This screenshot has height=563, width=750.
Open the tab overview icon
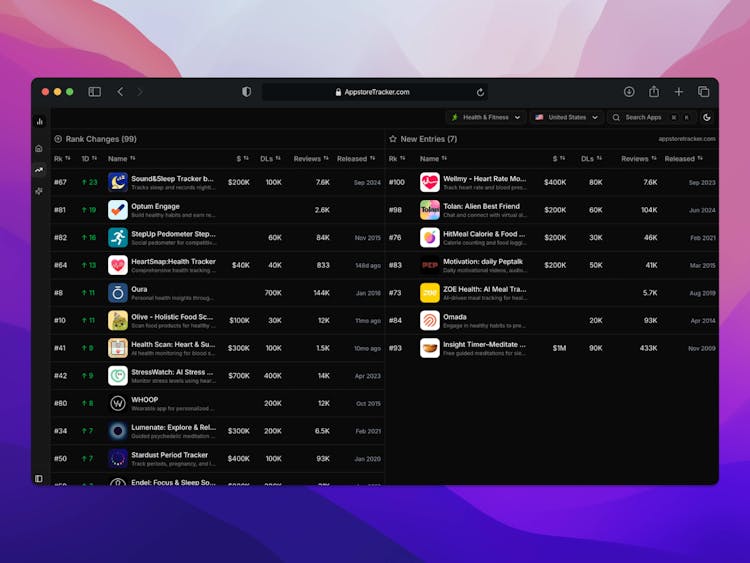tap(703, 92)
